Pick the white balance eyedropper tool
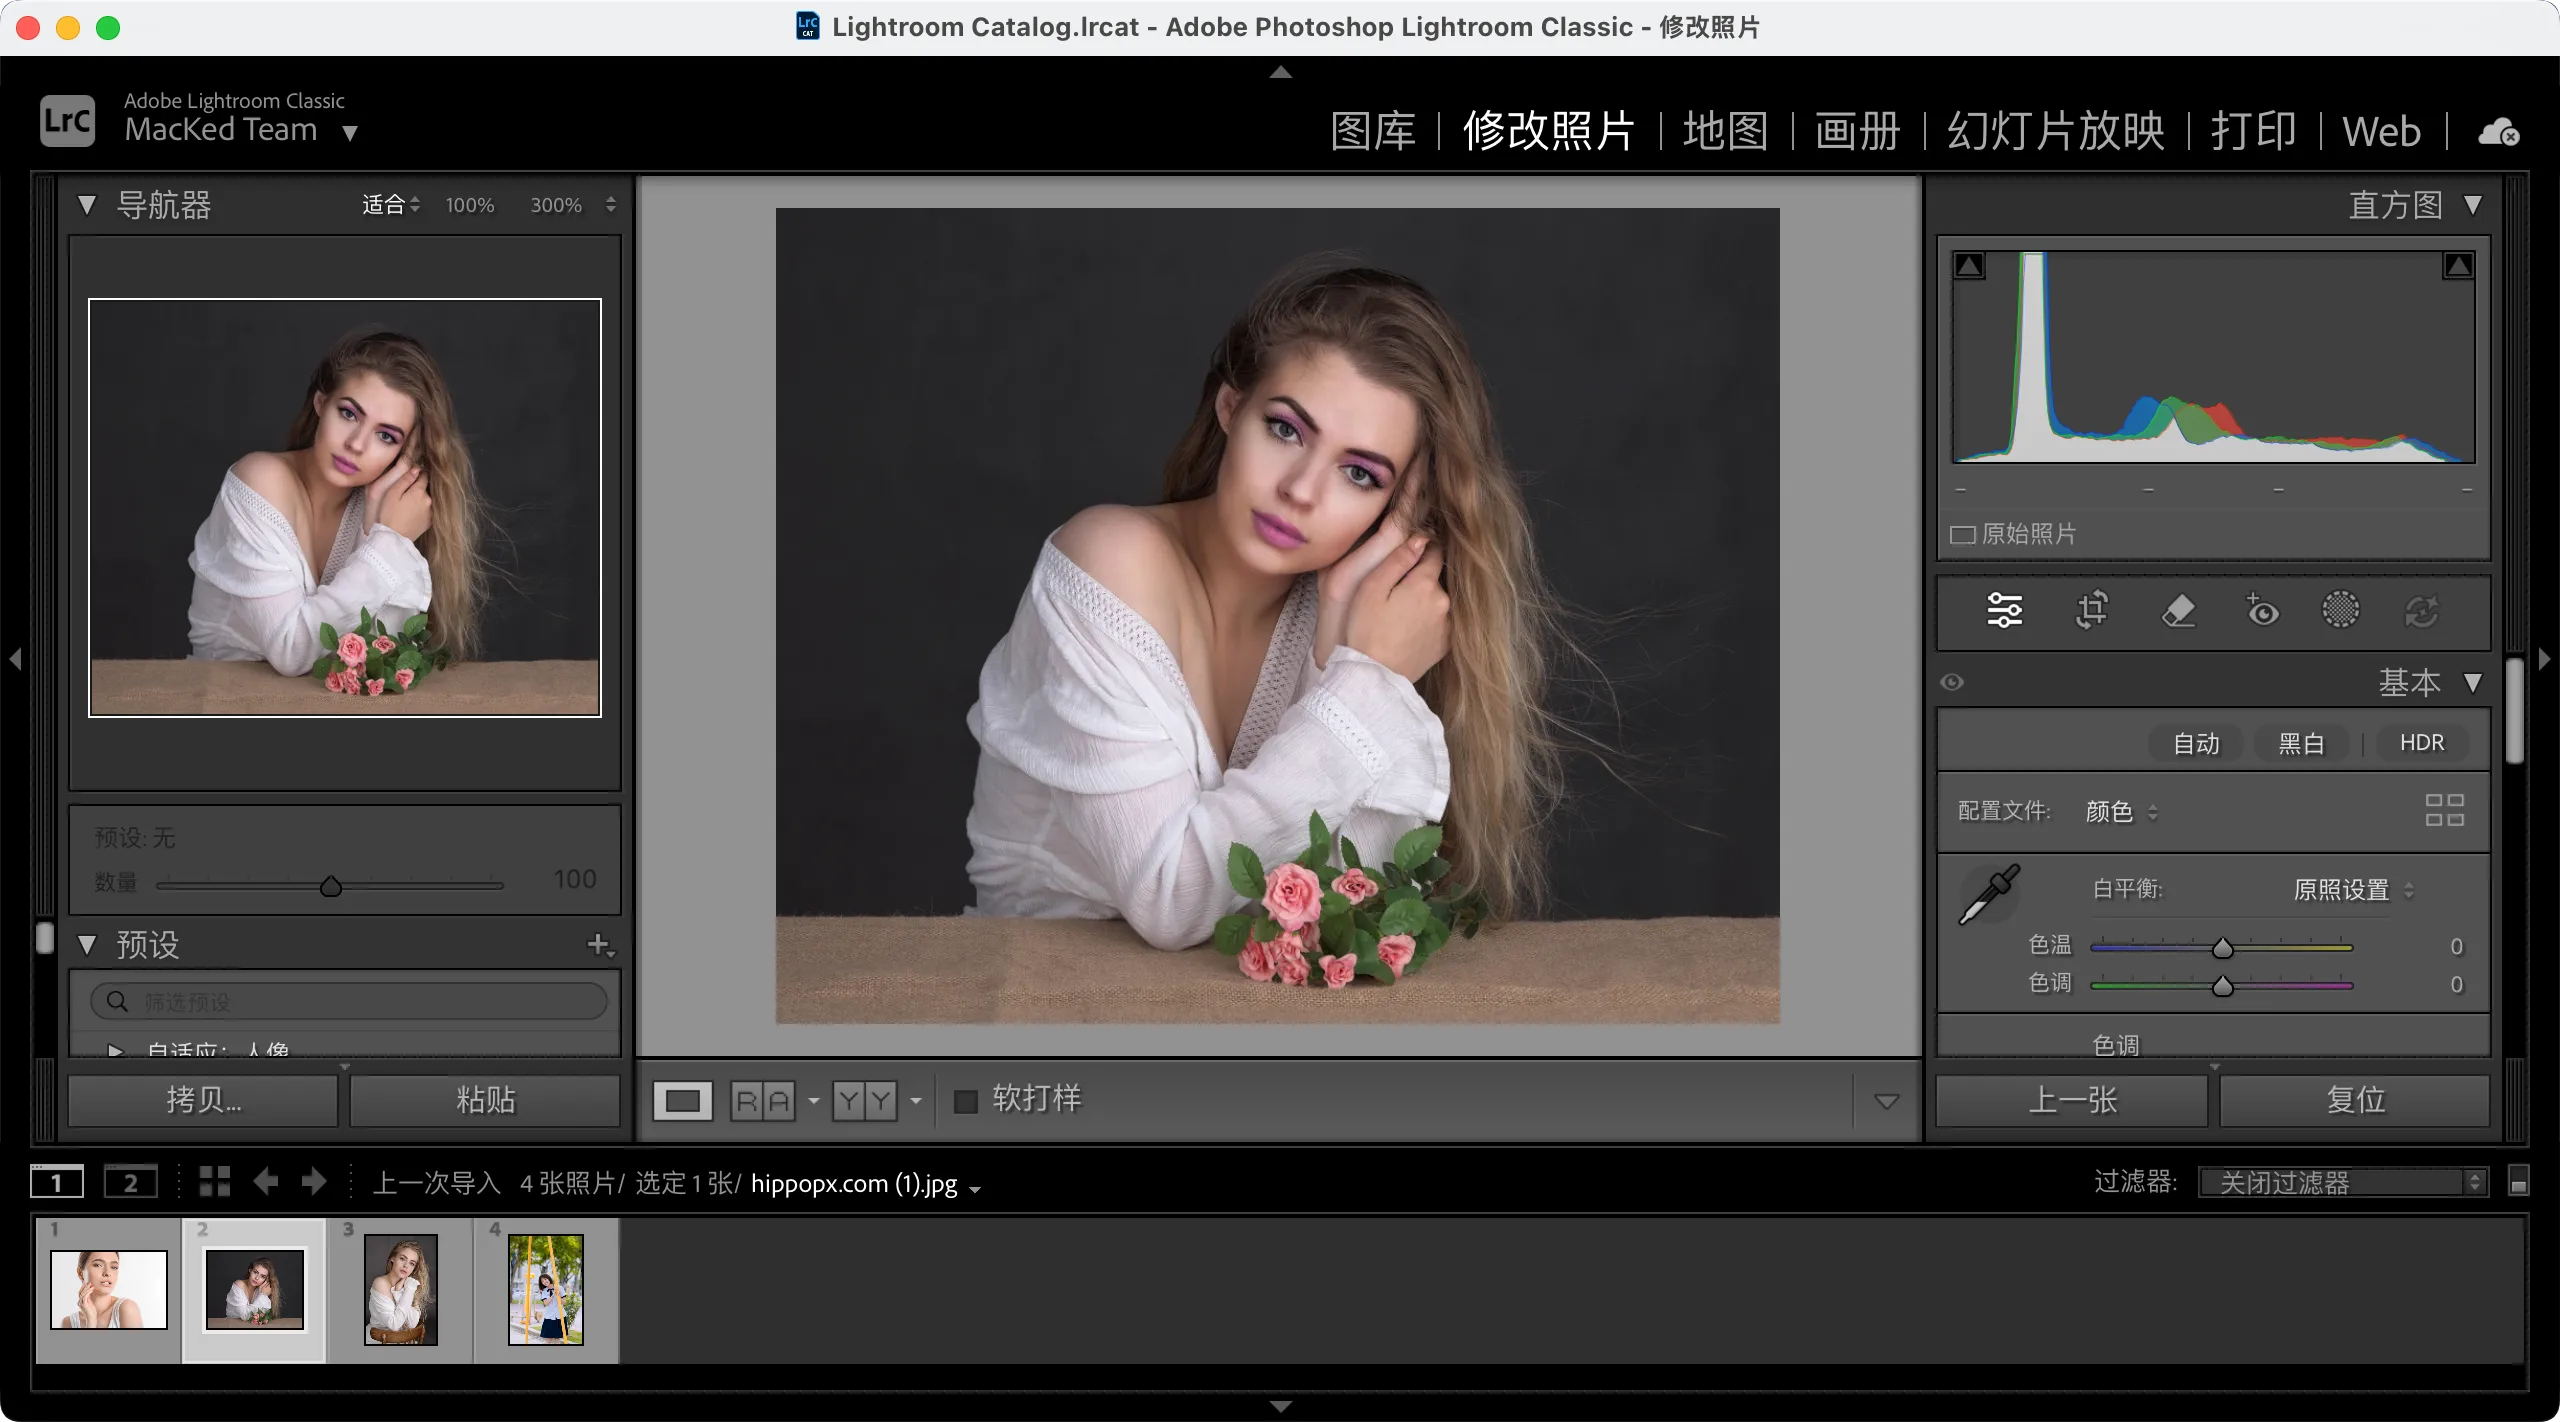Screen dimensions: 2560x1422 (x=1988, y=895)
